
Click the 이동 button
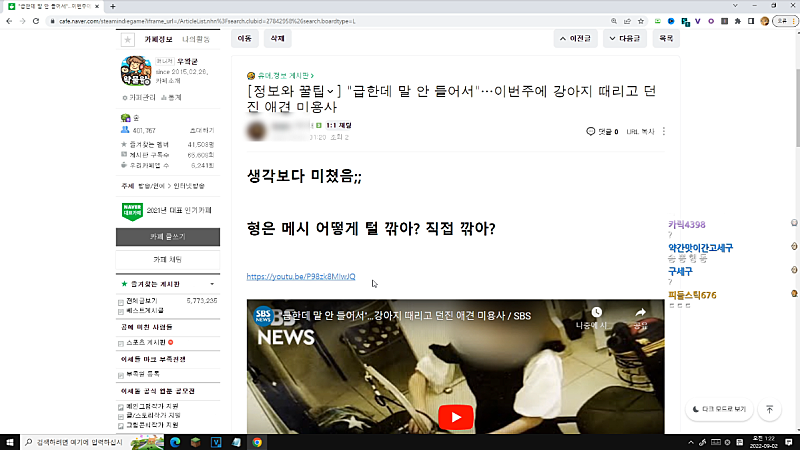[x=245, y=38]
